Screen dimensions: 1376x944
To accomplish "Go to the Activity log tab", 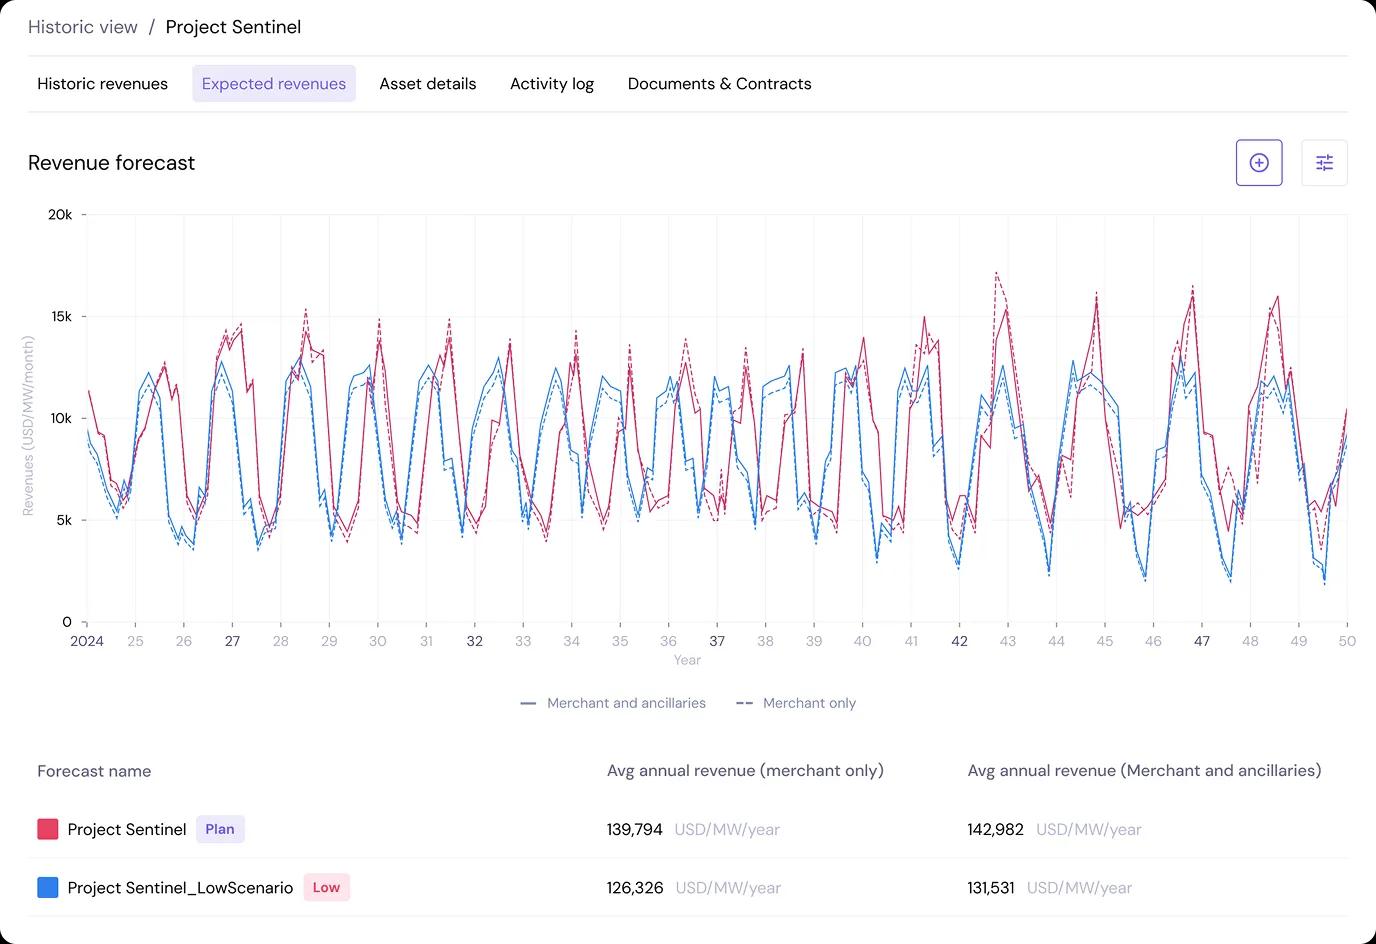I will [551, 84].
